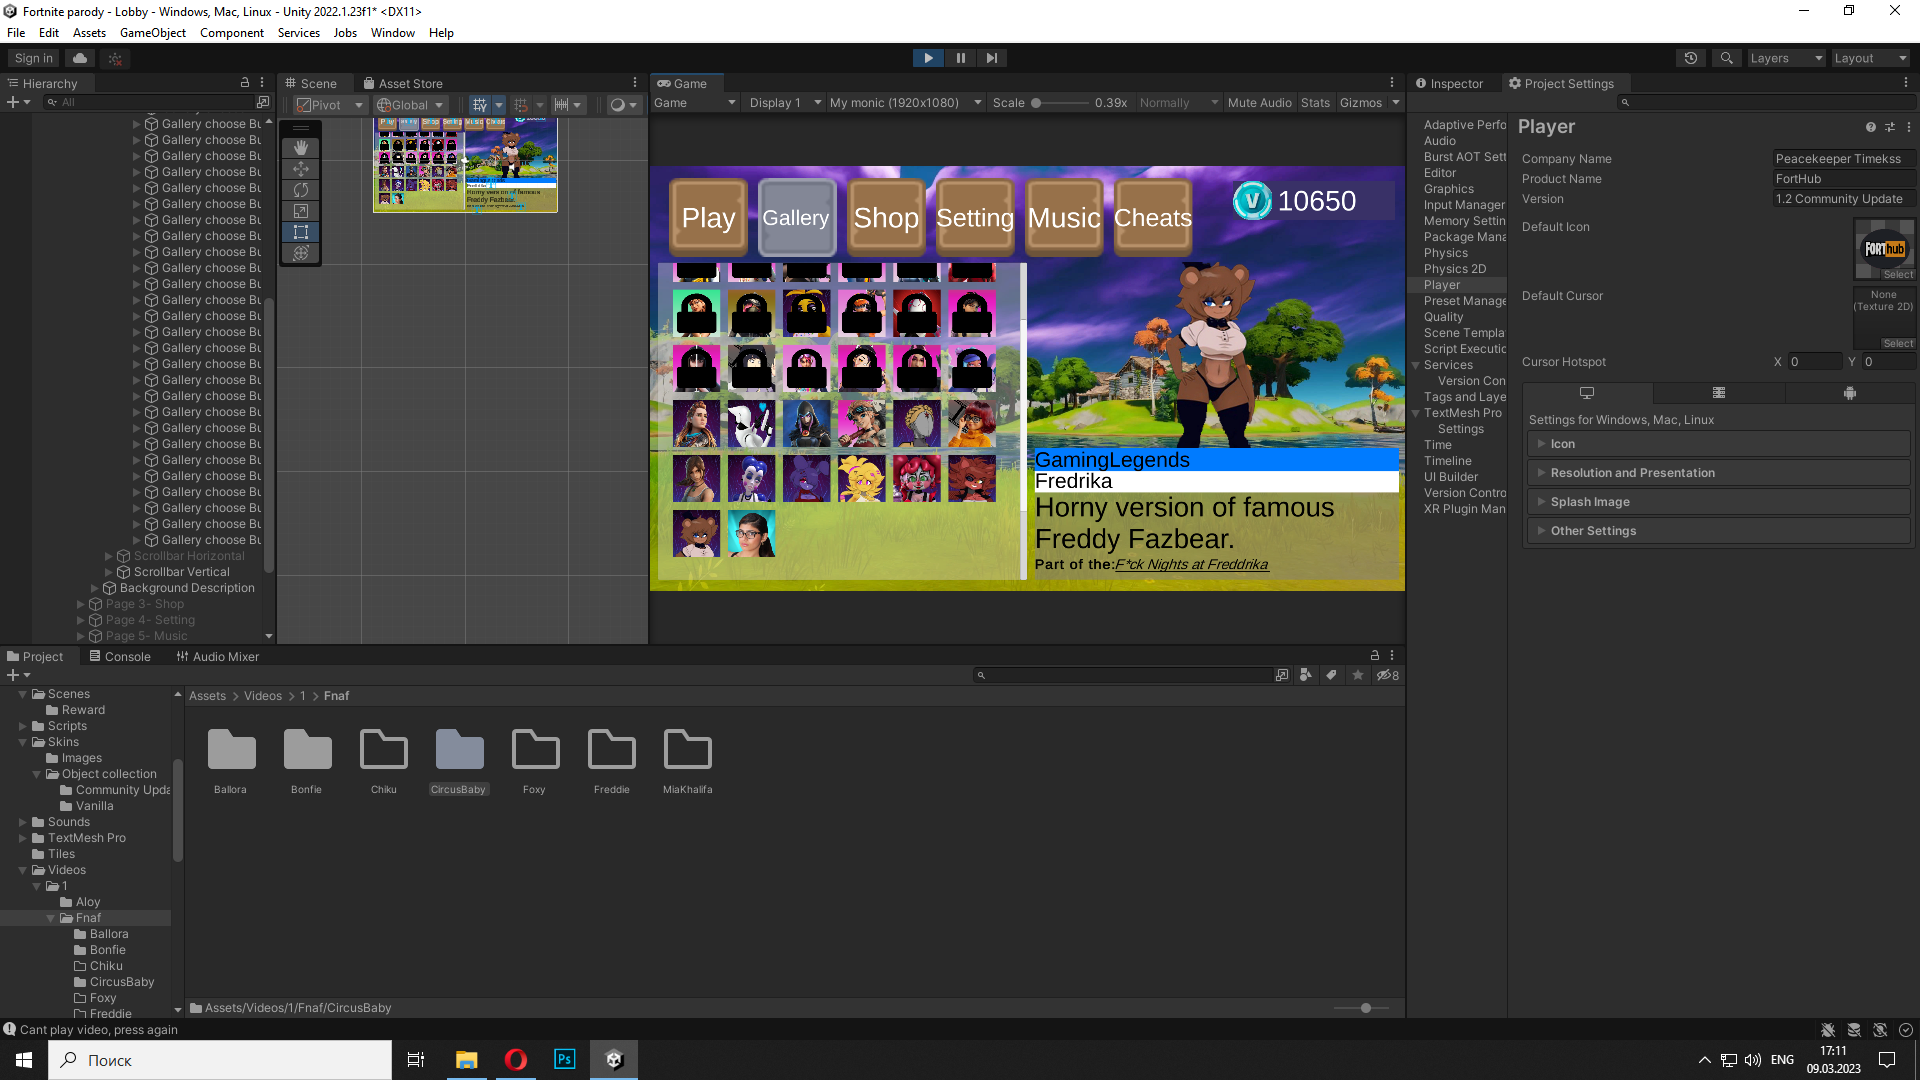1920x1080 pixels.
Task: Open the Display 1 dropdown
Action: [785, 103]
